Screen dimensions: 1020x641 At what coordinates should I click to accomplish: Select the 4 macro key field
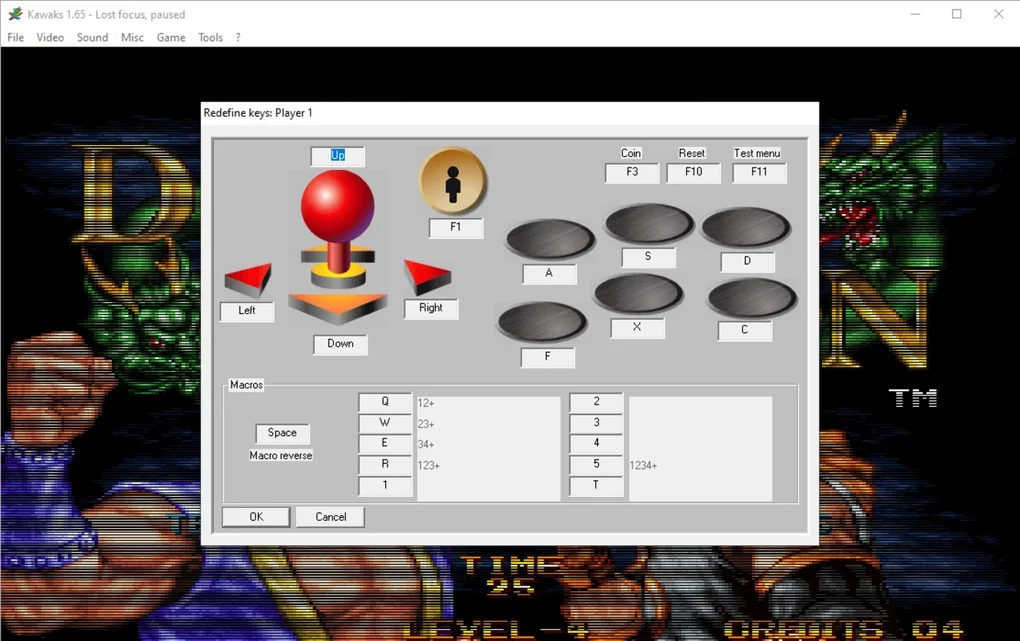[x=596, y=444]
